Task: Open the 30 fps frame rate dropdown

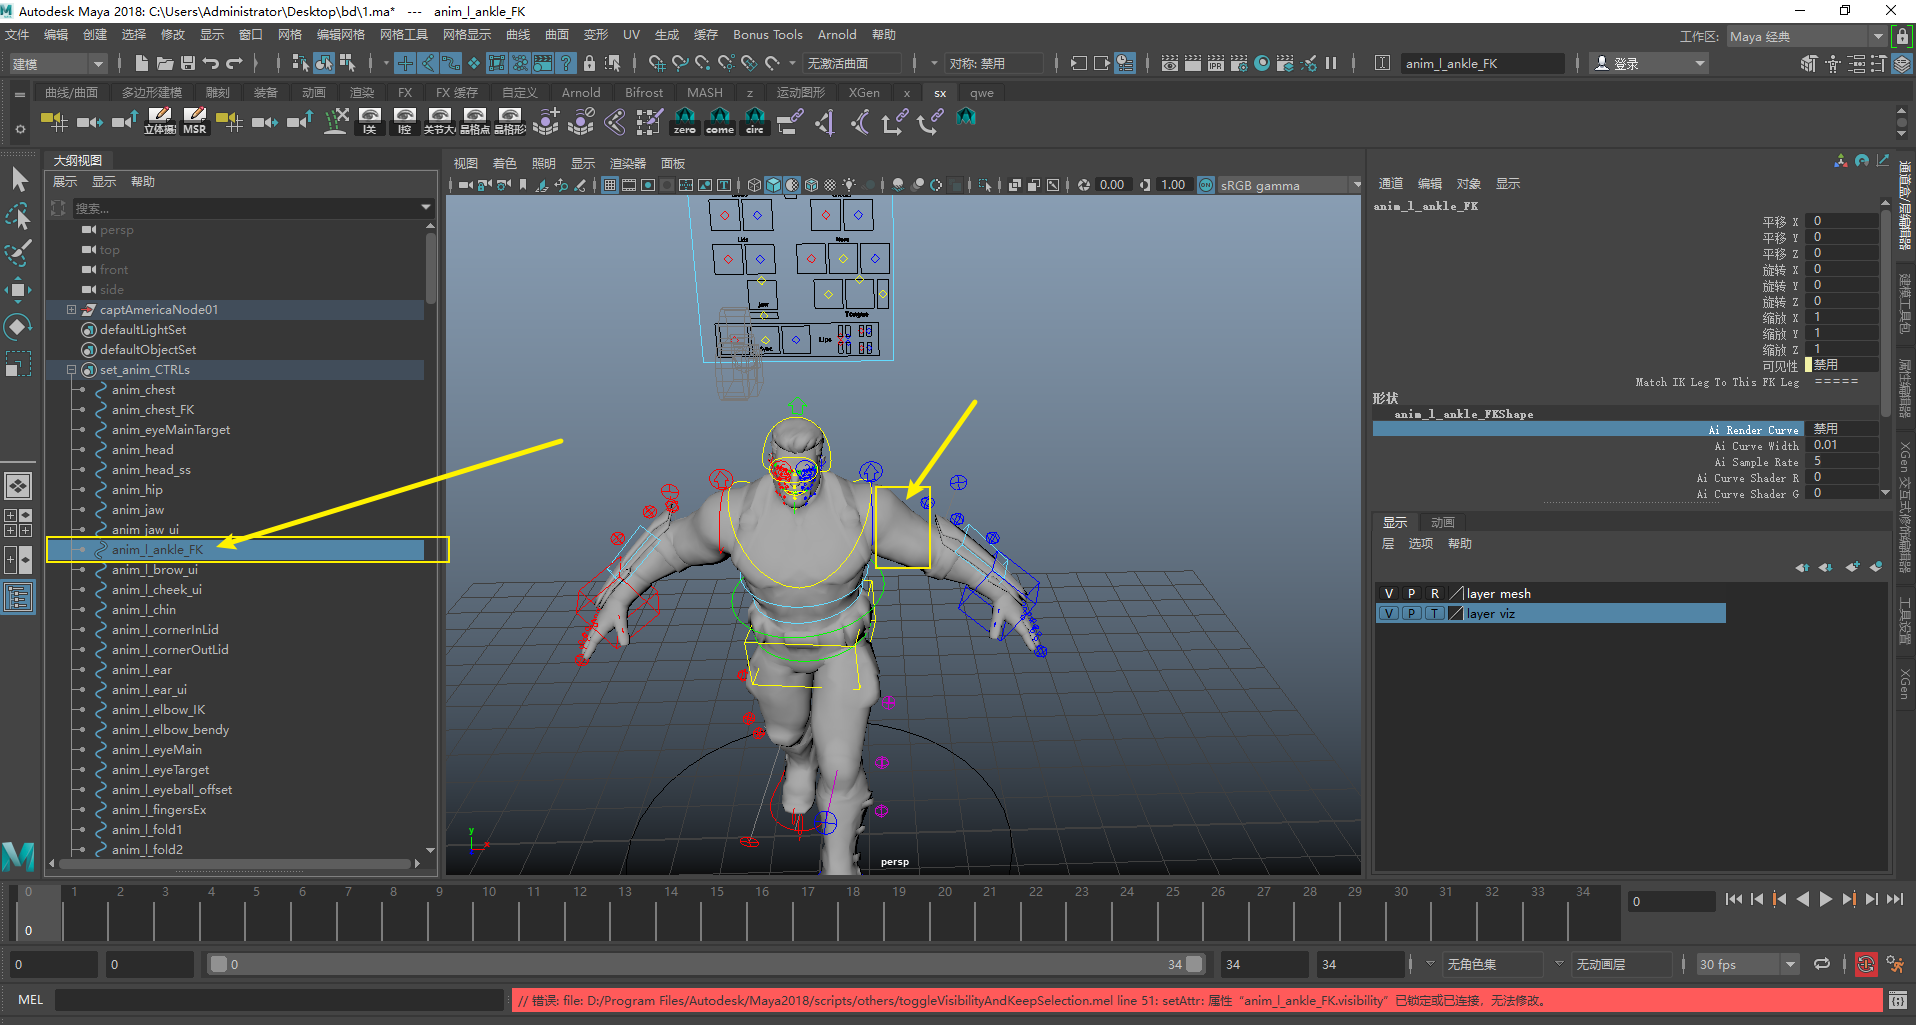Action: pyautogui.click(x=1746, y=964)
